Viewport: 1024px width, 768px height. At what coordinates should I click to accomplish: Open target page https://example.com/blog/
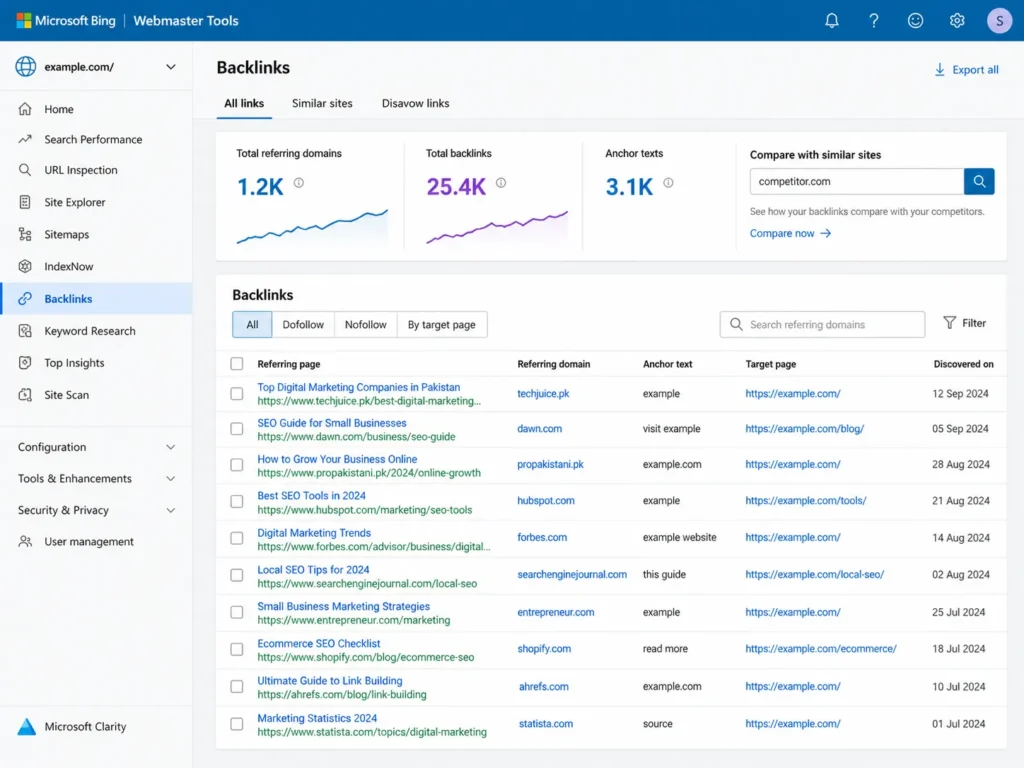[805, 429]
